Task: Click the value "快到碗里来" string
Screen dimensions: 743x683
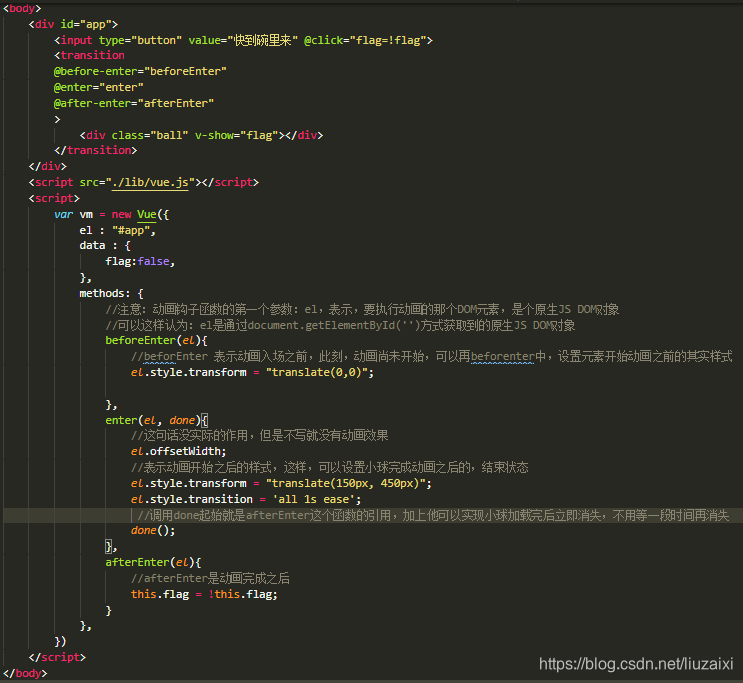Action: point(263,40)
